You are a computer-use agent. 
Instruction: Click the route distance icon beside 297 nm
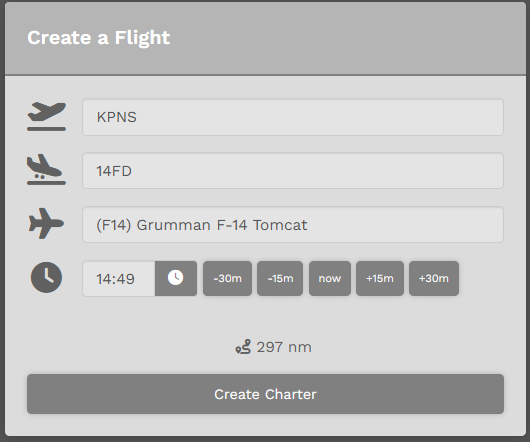243,347
